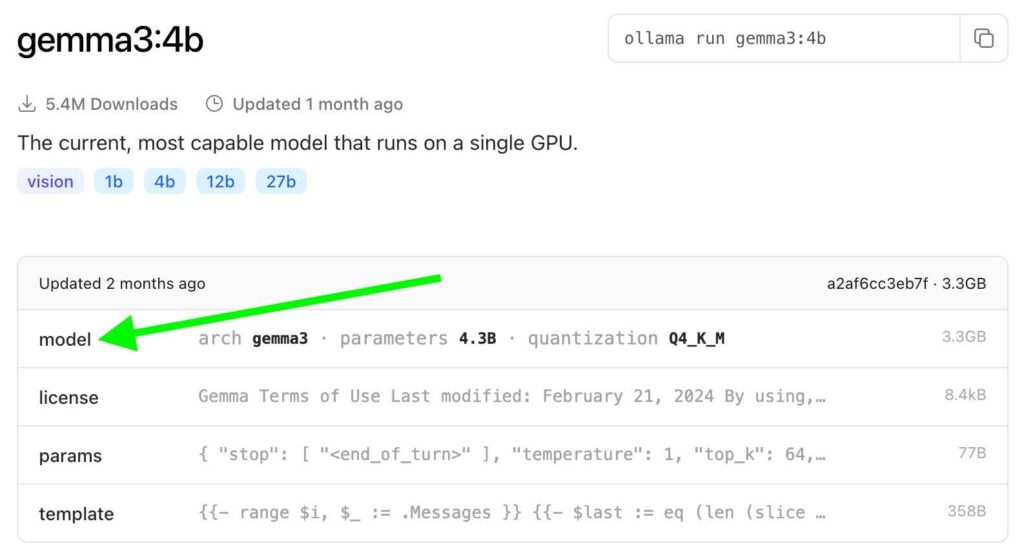This screenshot has width=1024, height=557.
Task: Open the model file row
Action: 65,339
